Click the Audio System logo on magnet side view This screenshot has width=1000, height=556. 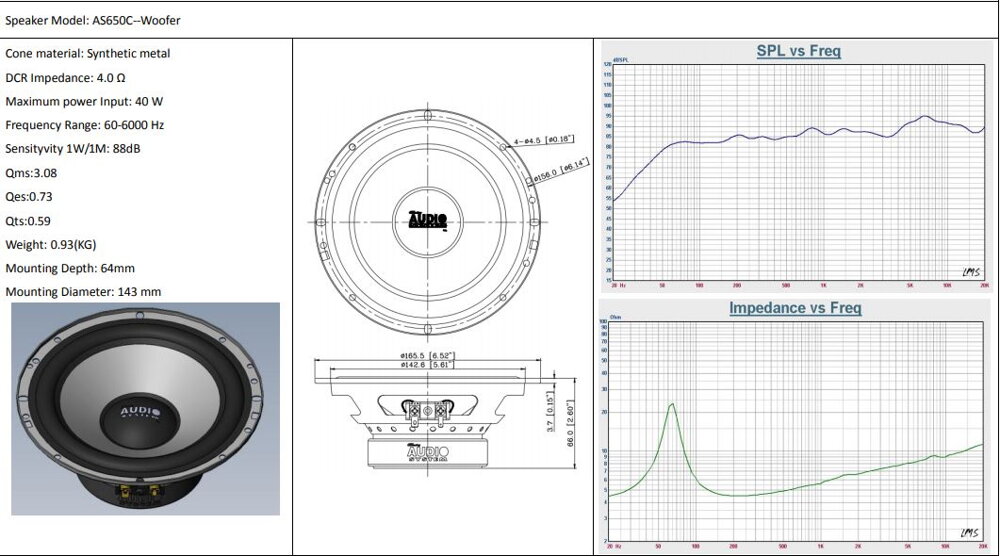click(x=427, y=453)
